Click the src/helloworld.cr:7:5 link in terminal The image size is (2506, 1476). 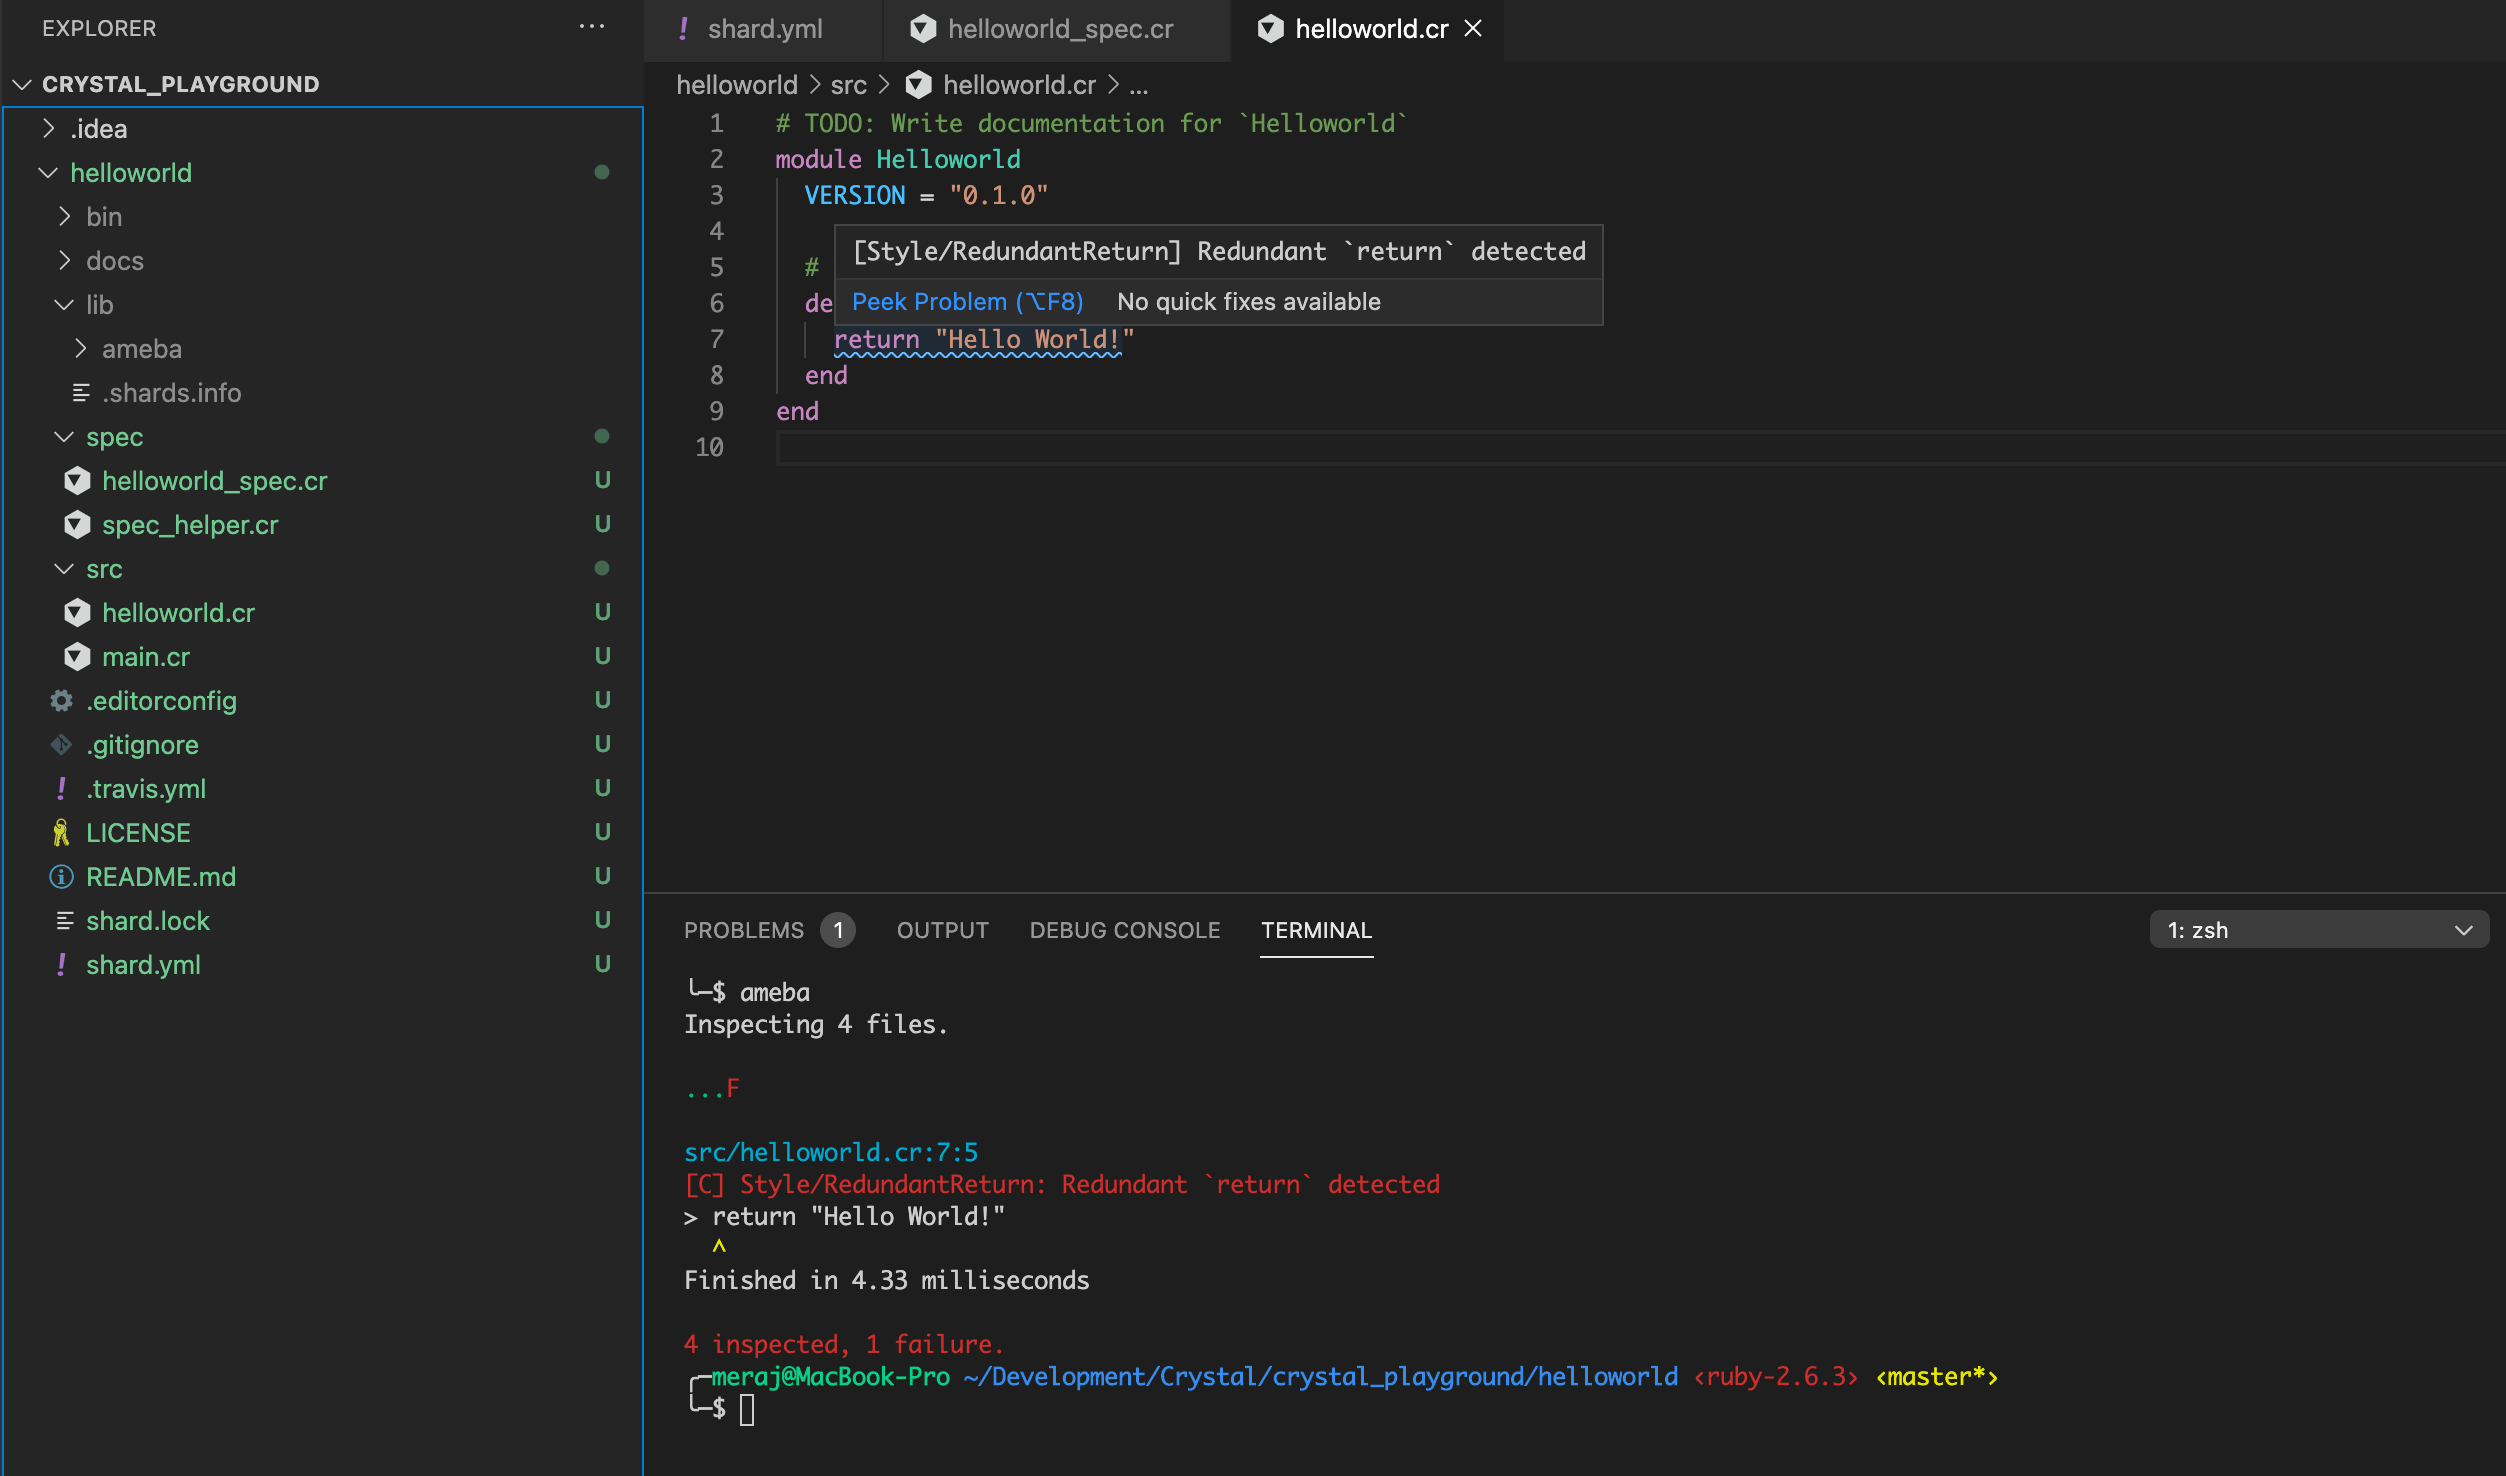pyautogui.click(x=831, y=1151)
